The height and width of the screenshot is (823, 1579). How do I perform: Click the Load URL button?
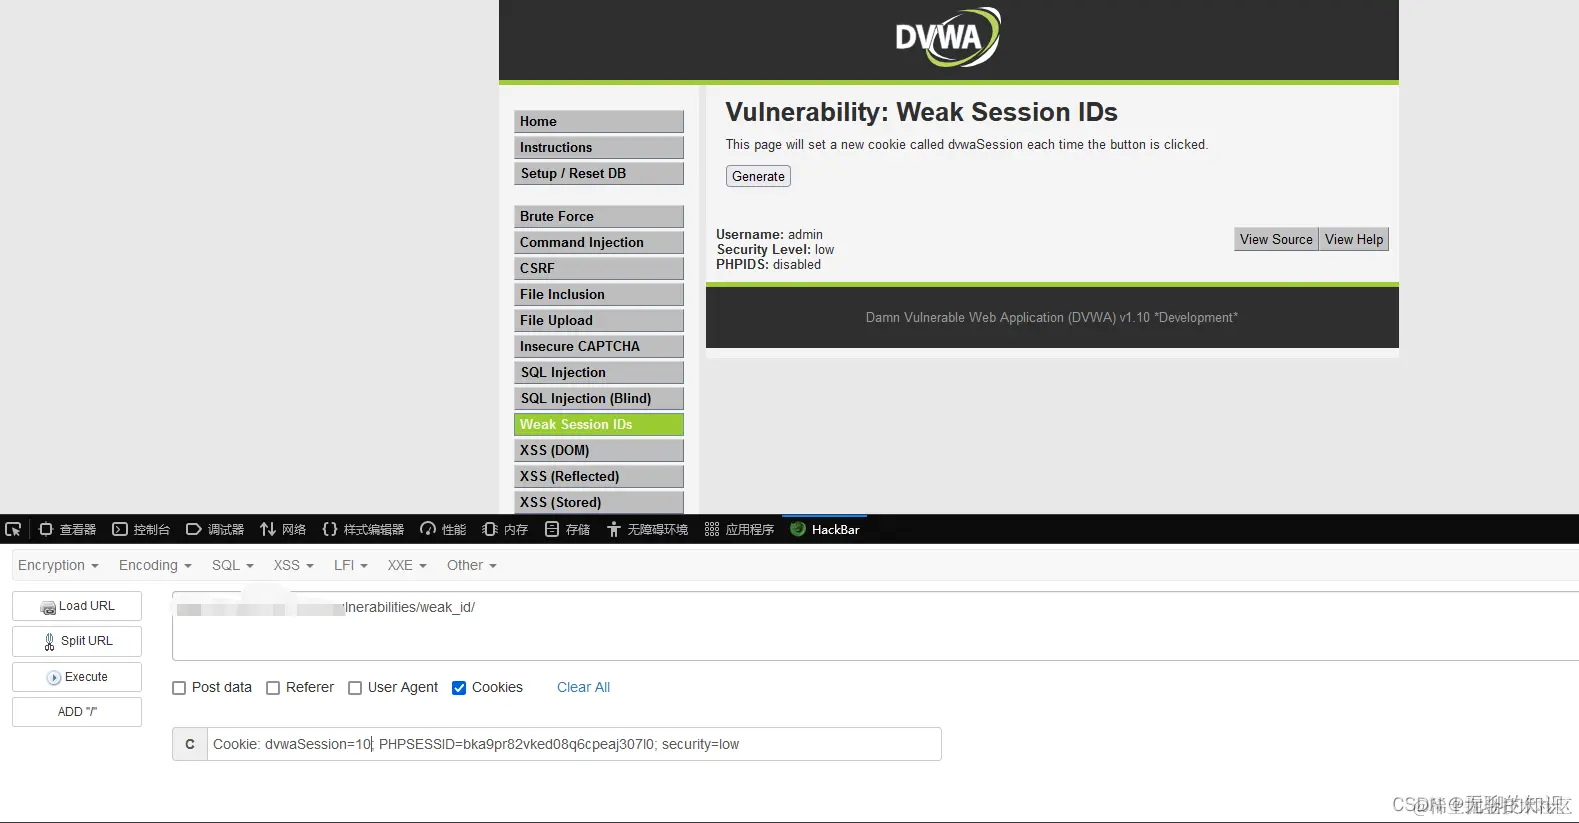coord(77,606)
